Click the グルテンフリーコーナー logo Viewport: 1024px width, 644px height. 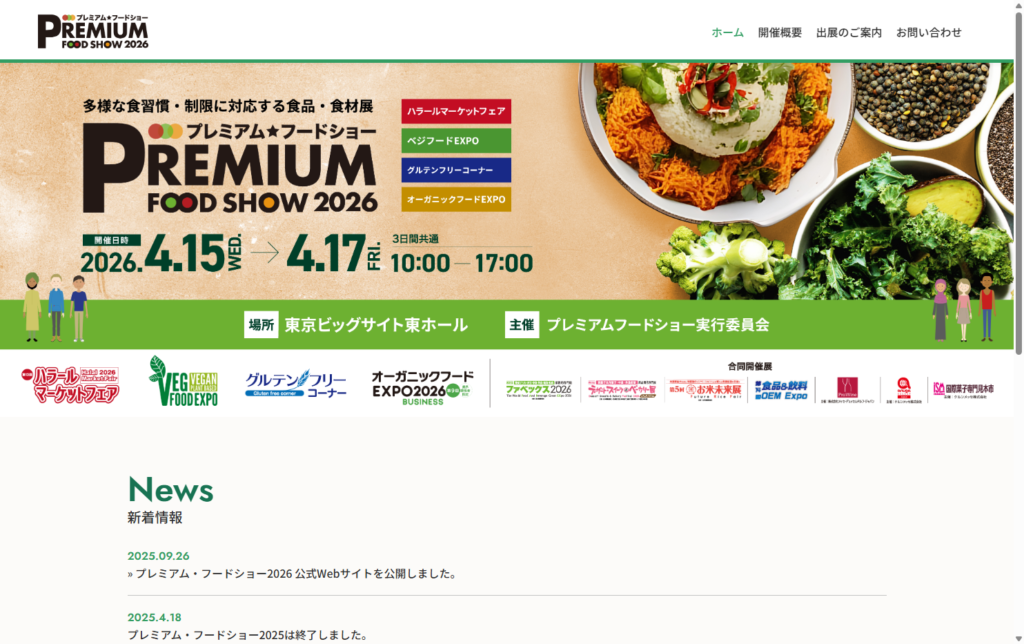295,383
